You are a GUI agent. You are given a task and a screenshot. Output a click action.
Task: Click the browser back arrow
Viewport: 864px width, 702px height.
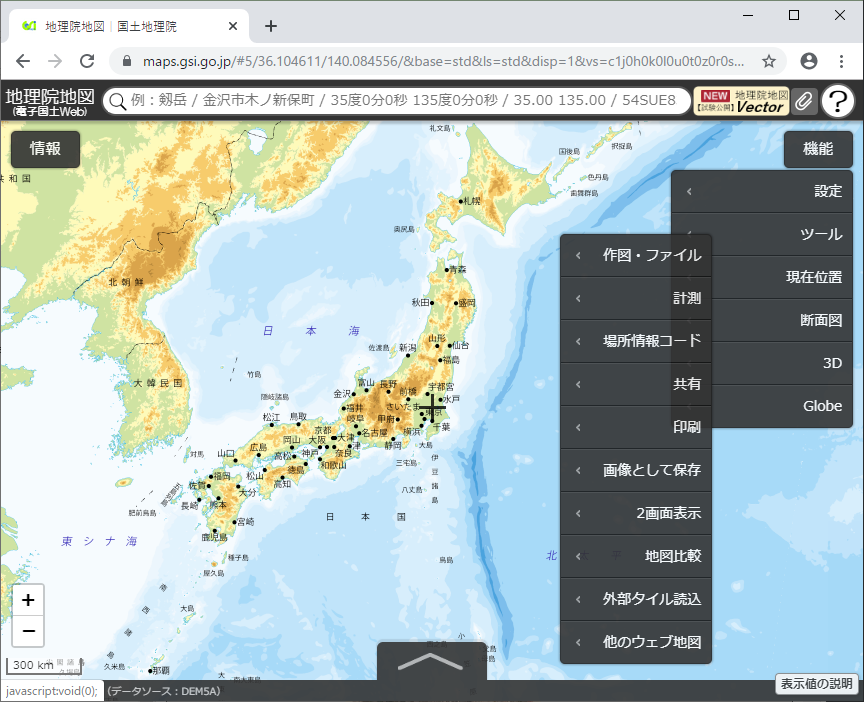[x=23, y=61]
